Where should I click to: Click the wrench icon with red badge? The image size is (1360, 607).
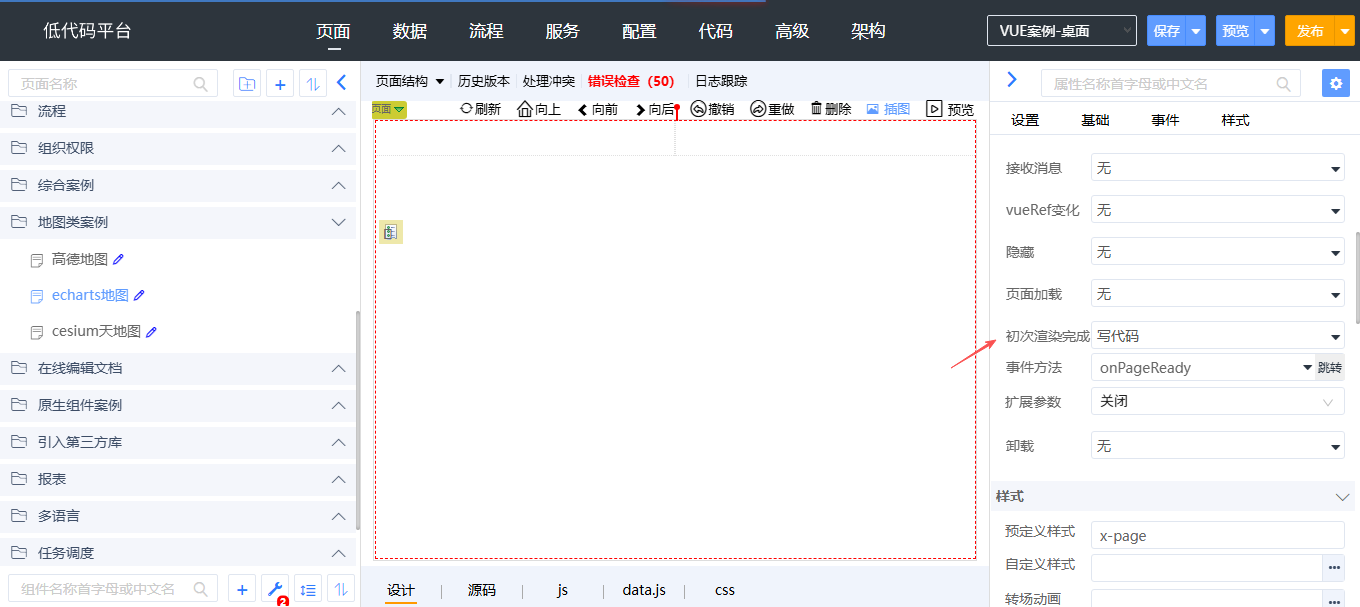[x=275, y=589]
